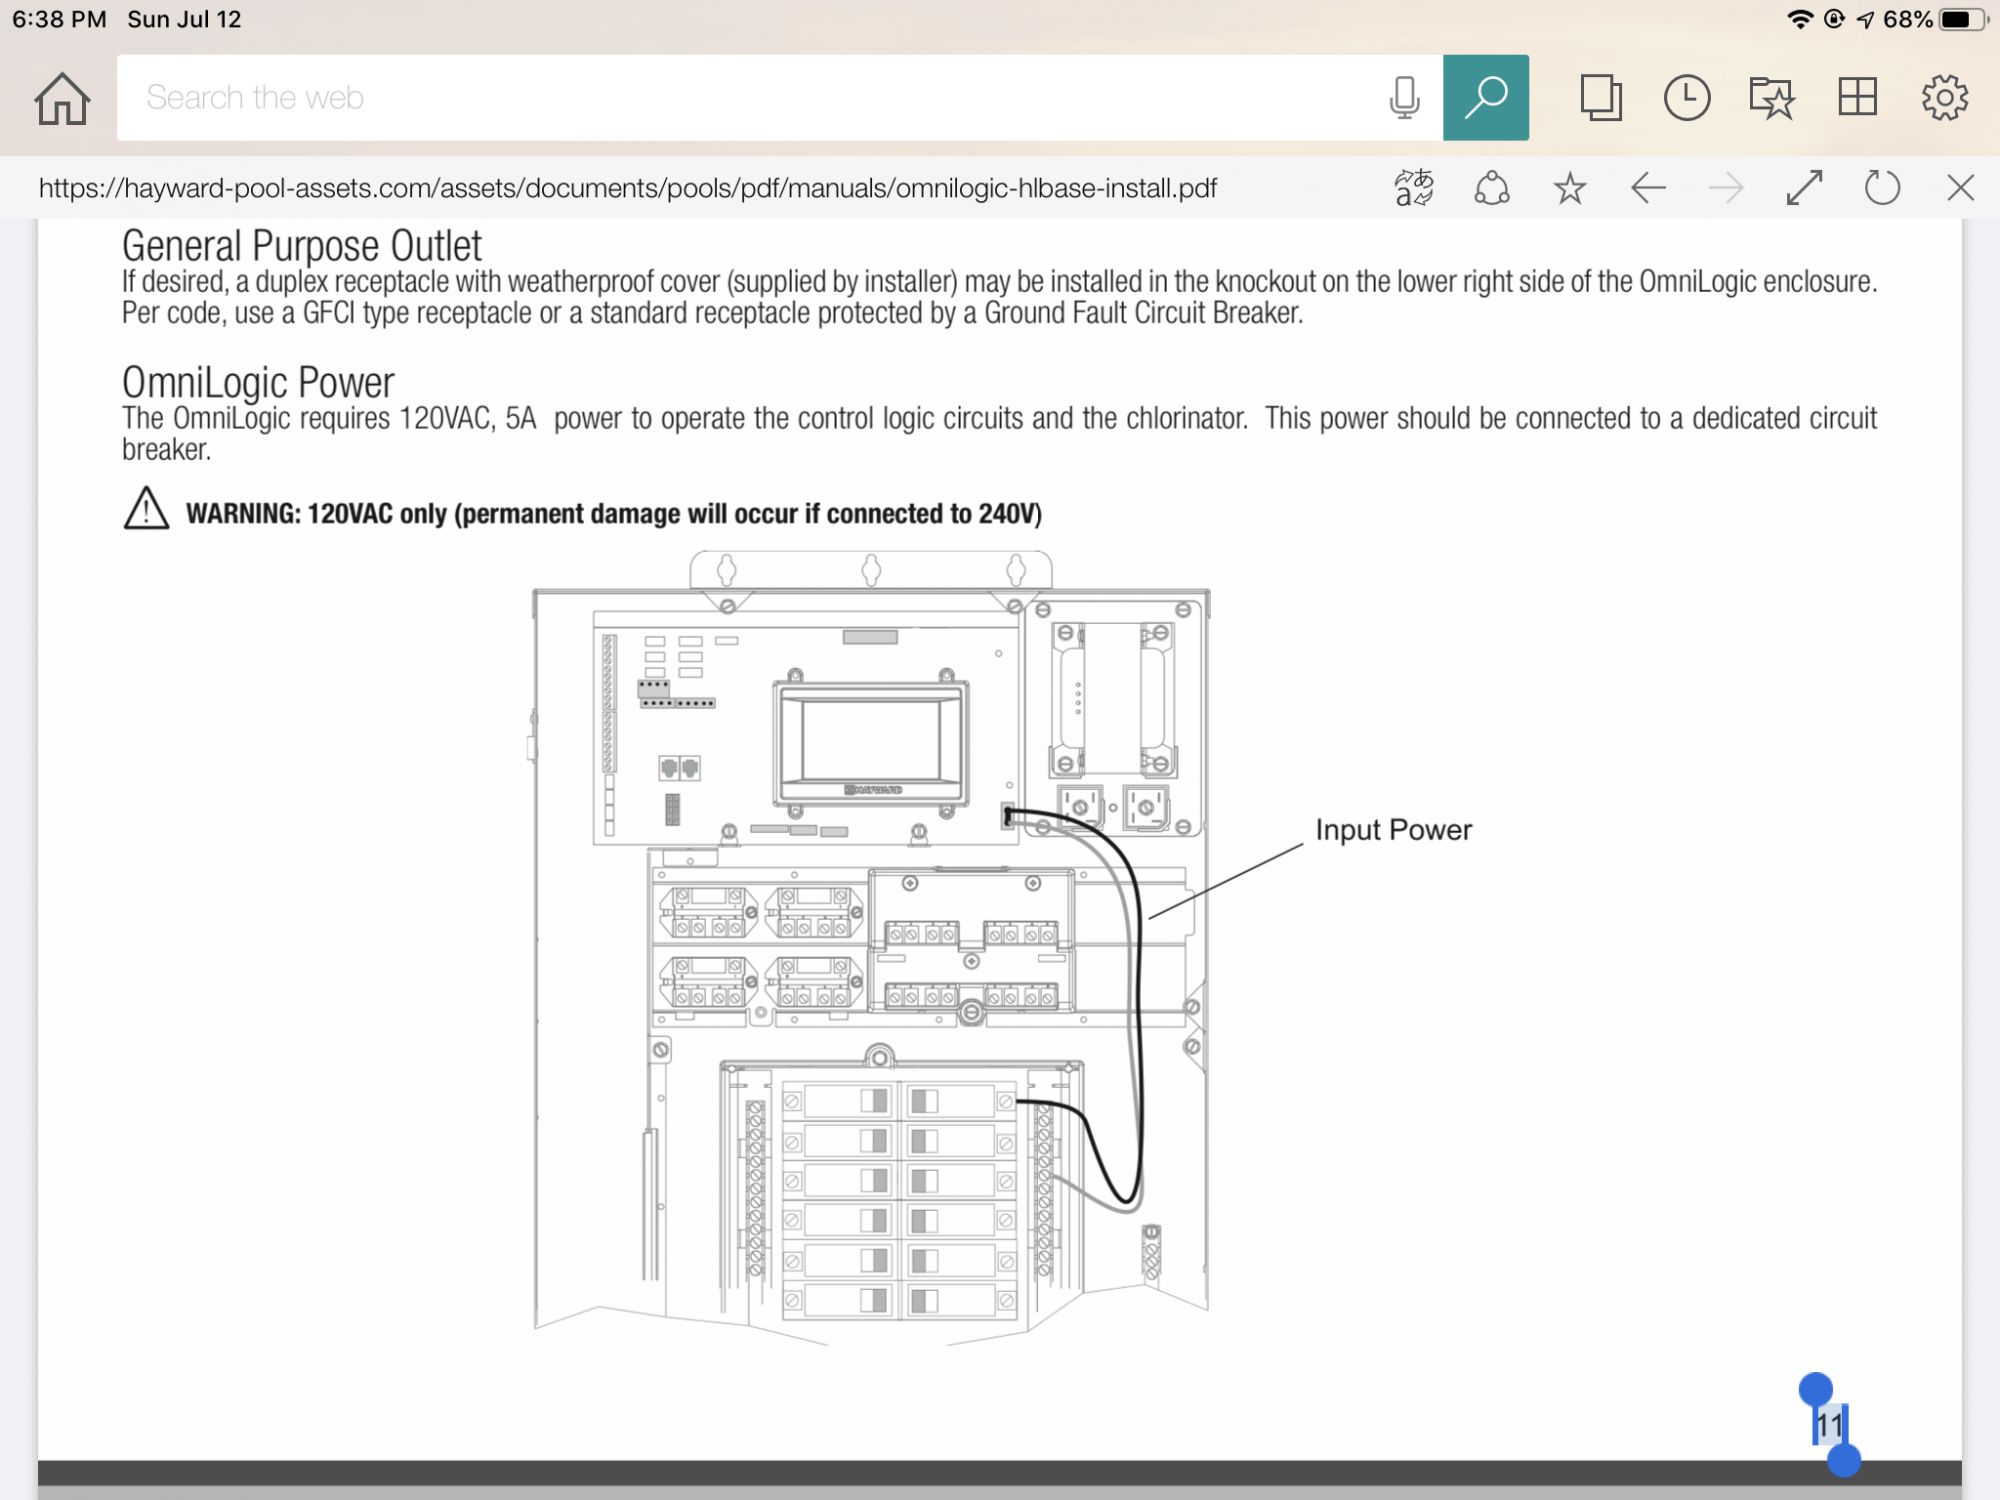Bookmark this page with the star
The width and height of the screenshot is (2000, 1500).
pos(1570,188)
